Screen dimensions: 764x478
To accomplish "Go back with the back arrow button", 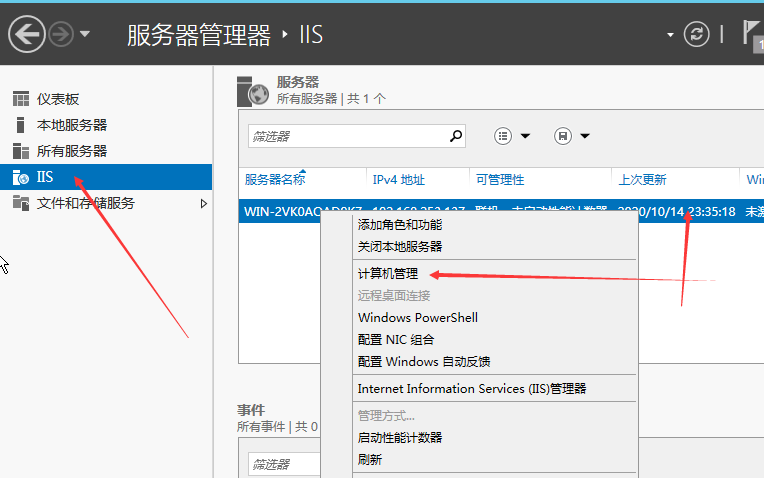I will click(26, 34).
